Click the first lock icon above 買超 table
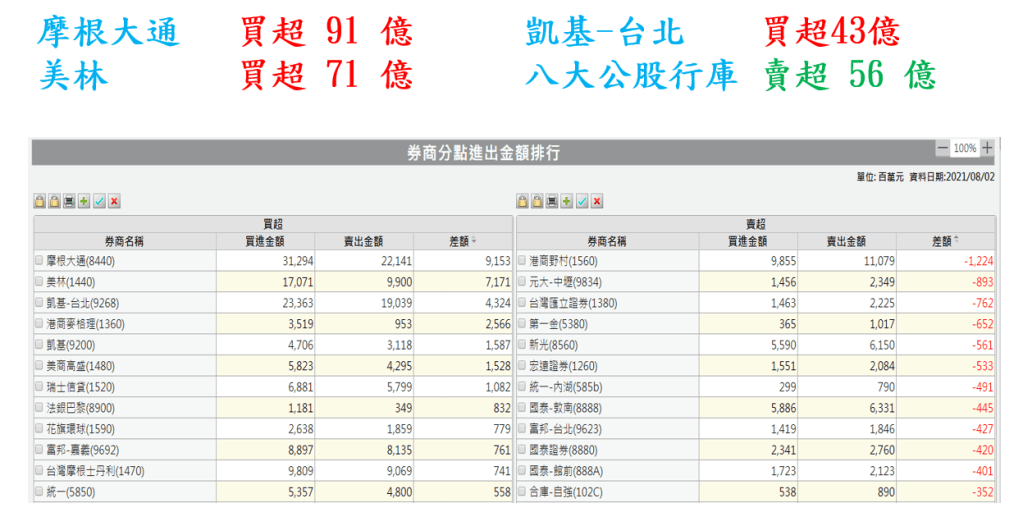This screenshot has height=526, width=1023. 40,202
